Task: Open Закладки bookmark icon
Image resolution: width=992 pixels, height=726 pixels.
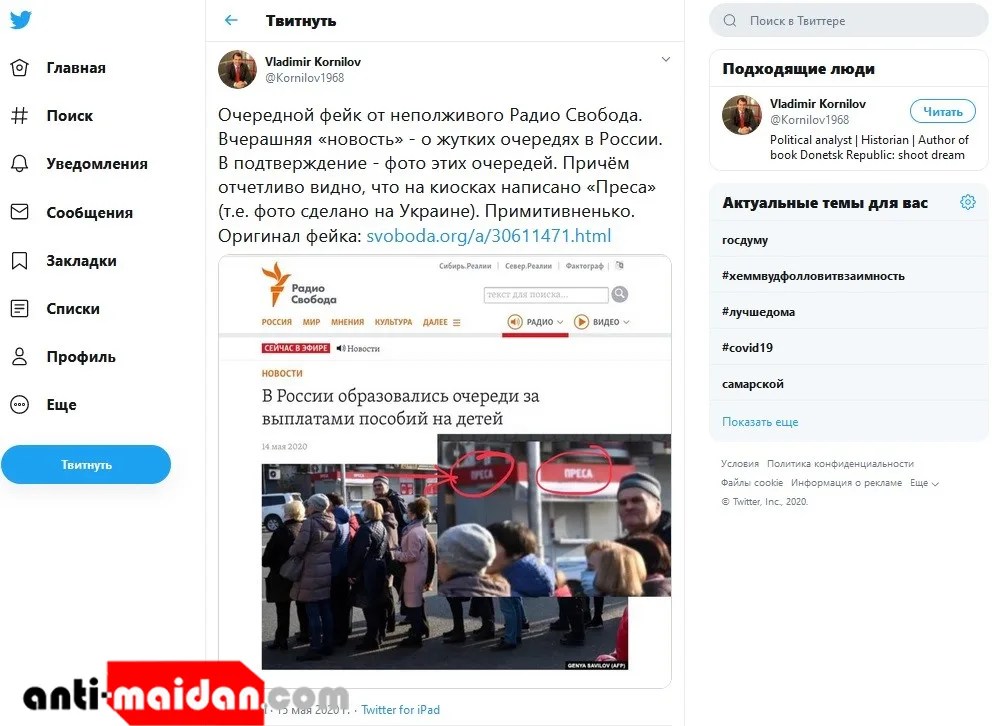Action: (20, 261)
